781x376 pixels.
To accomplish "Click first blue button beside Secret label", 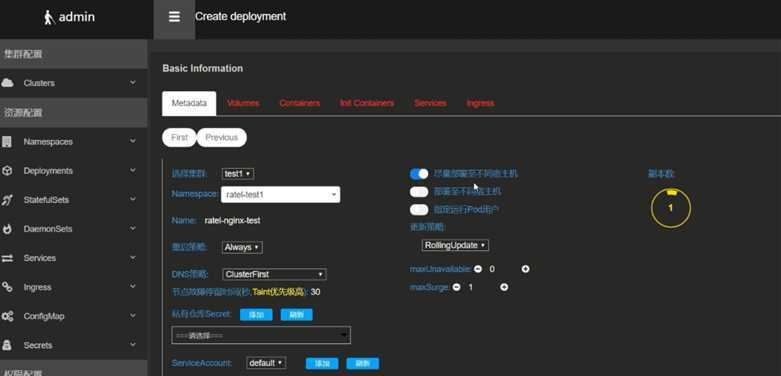I will [256, 315].
